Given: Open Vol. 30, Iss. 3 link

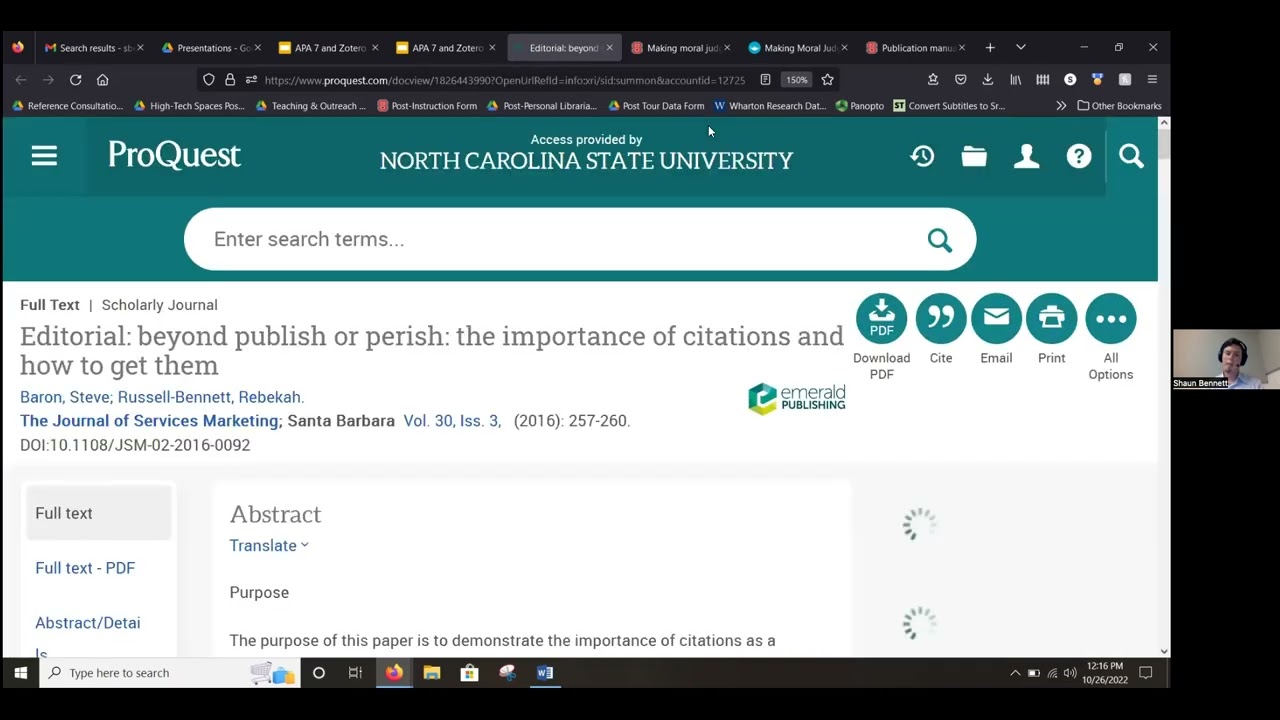Looking at the screenshot, I should pos(451,421).
